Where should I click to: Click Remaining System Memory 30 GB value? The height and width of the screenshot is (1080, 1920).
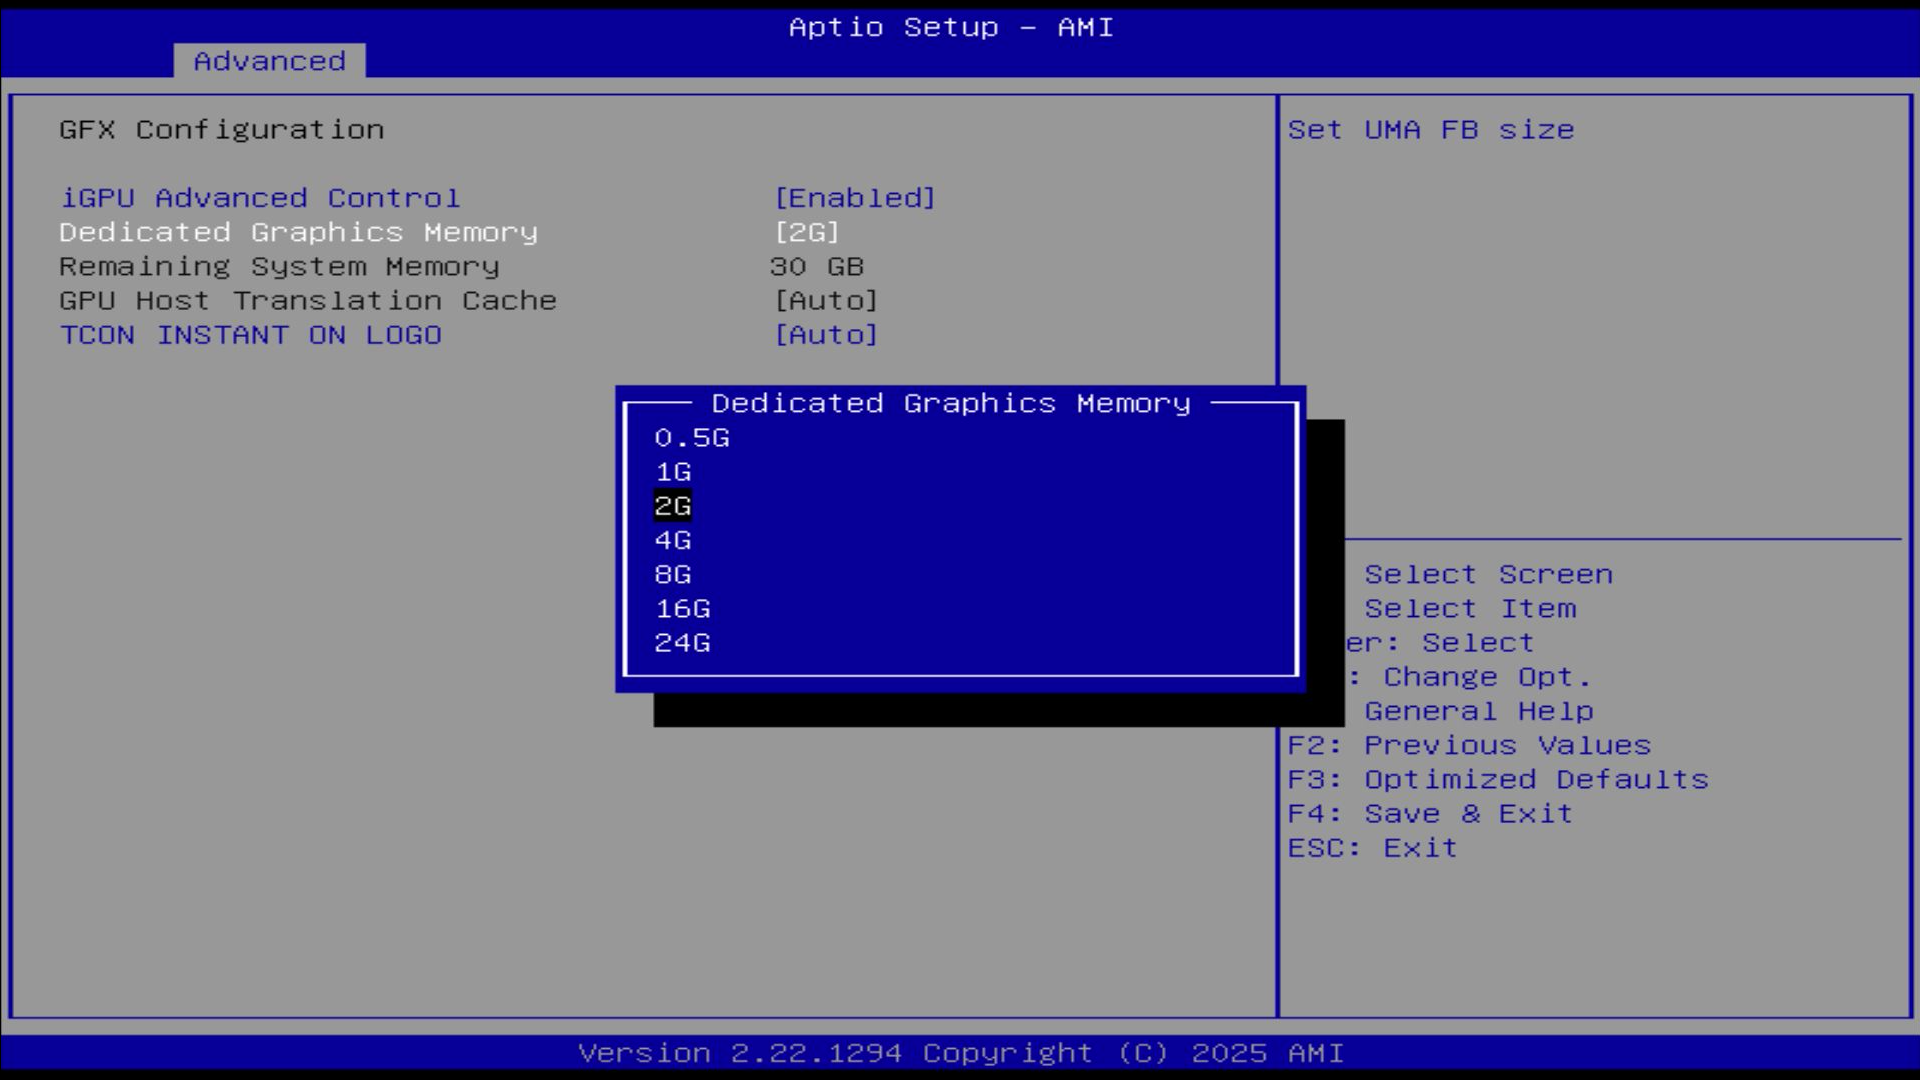coord(816,267)
